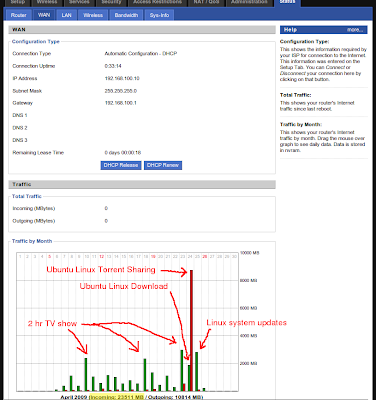Click the 'Remaining Lease Time' label

(x=38, y=153)
